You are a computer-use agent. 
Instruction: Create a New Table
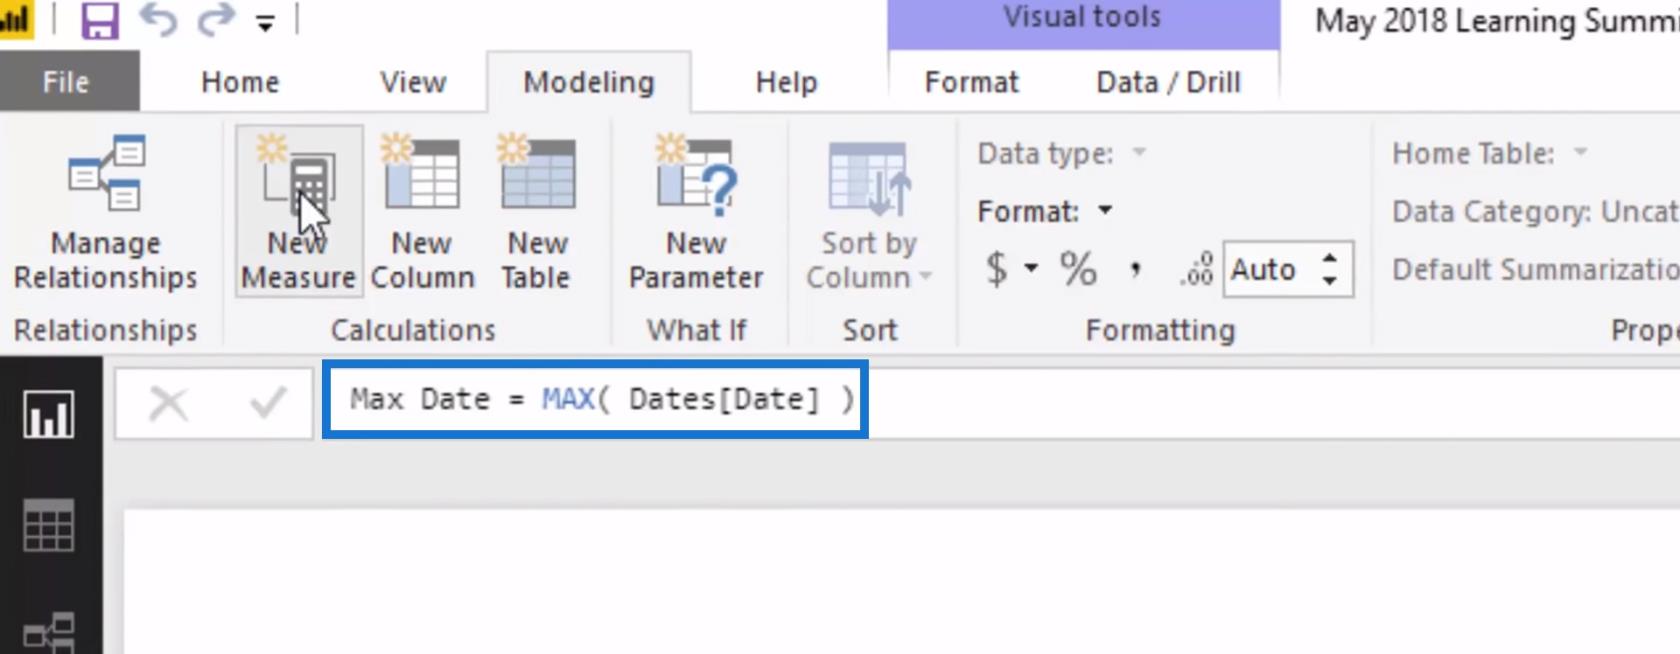[537, 213]
